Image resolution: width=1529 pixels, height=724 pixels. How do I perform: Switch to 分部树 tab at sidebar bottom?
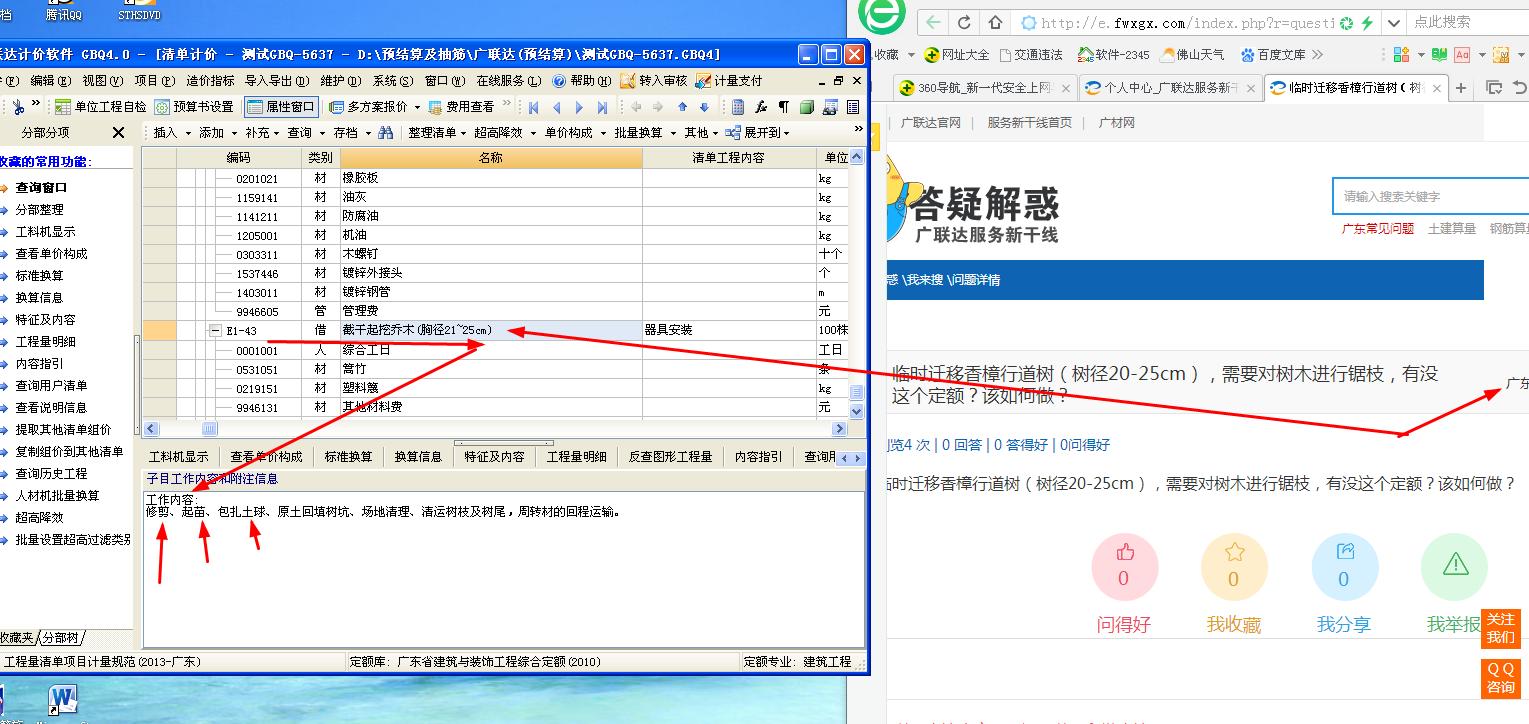click(x=61, y=637)
